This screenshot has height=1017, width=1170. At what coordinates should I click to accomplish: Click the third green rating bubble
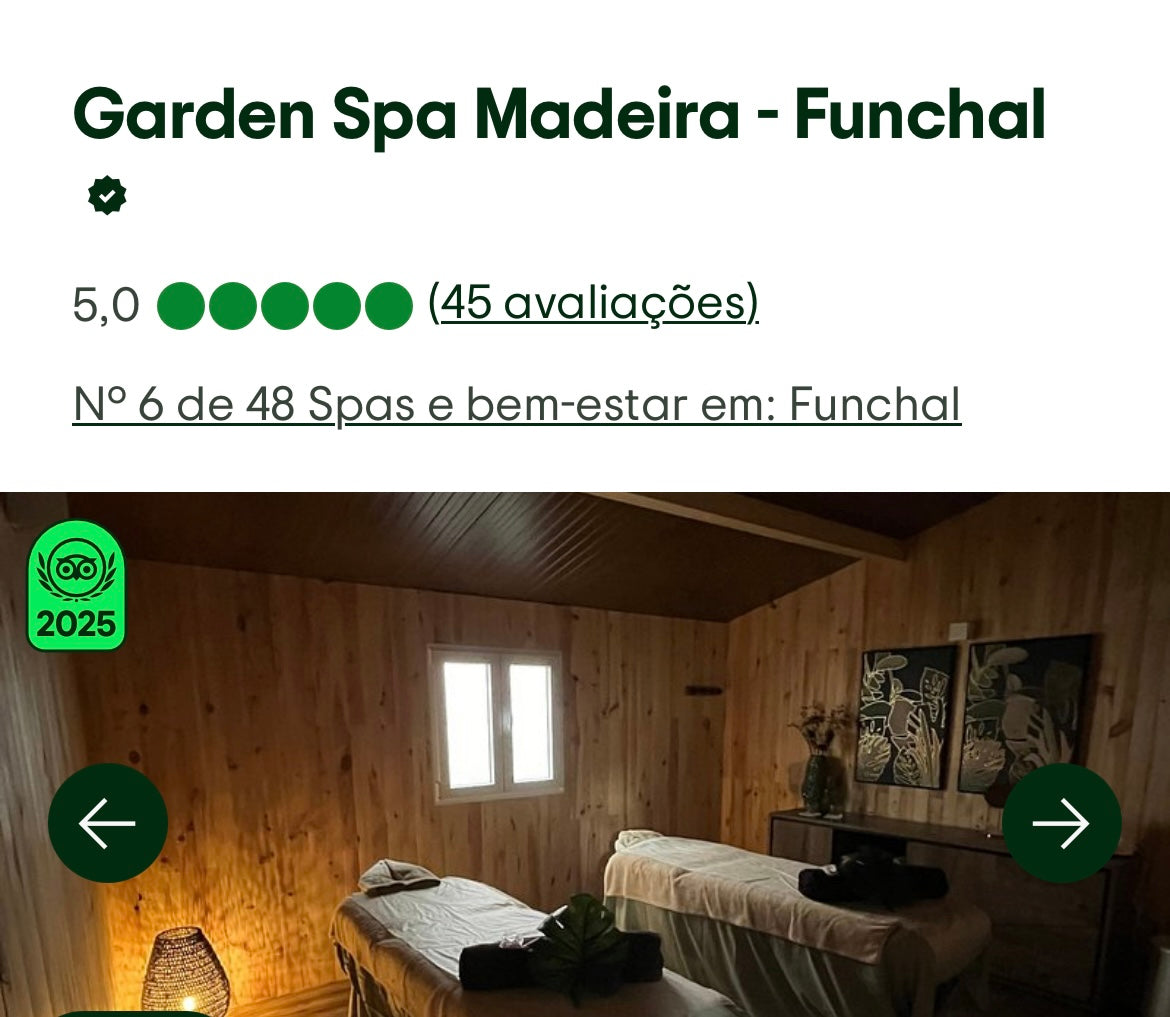point(285,305)
